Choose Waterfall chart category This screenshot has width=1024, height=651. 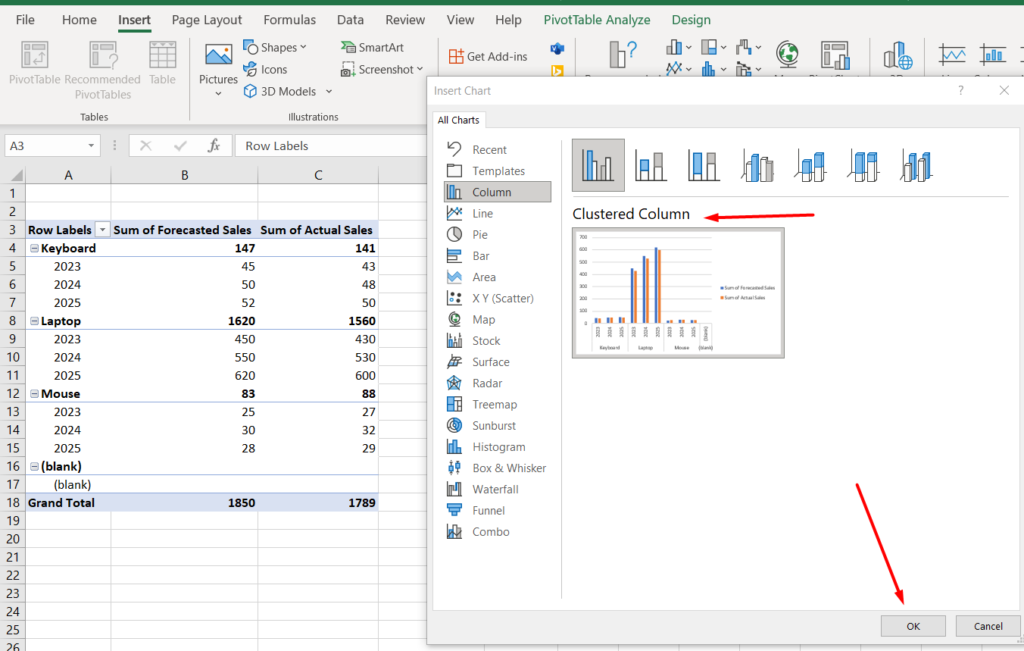(x=495, y=489)
